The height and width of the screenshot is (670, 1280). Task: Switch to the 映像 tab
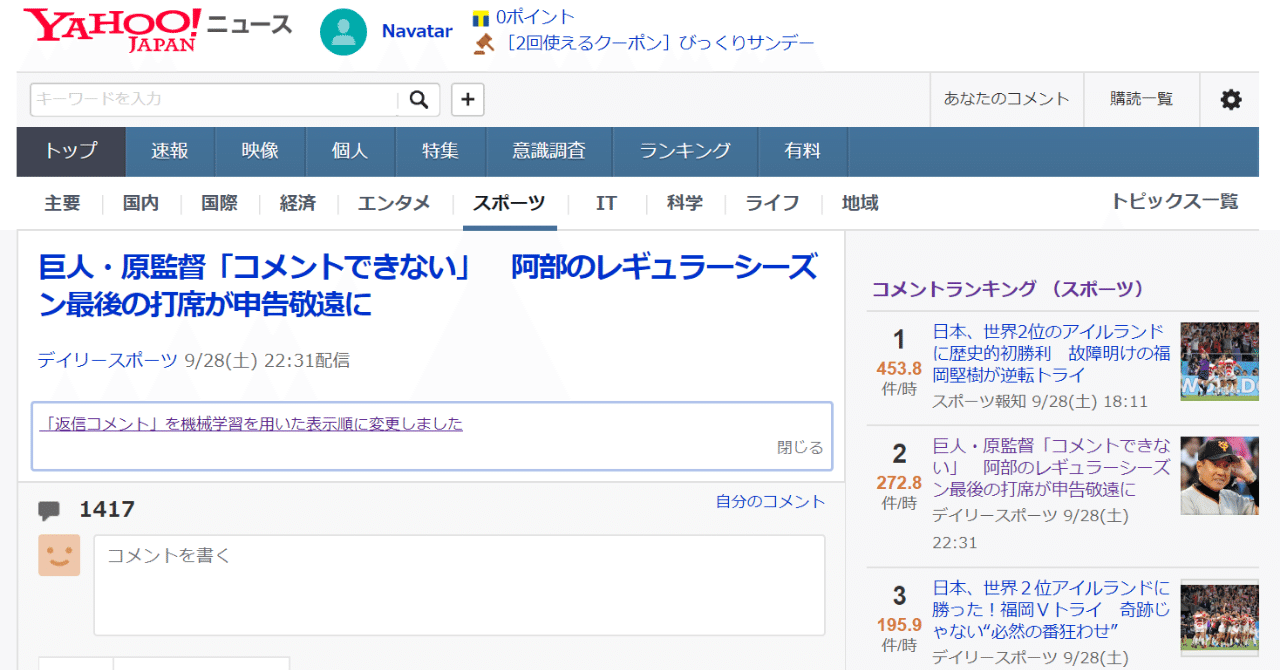260,151
